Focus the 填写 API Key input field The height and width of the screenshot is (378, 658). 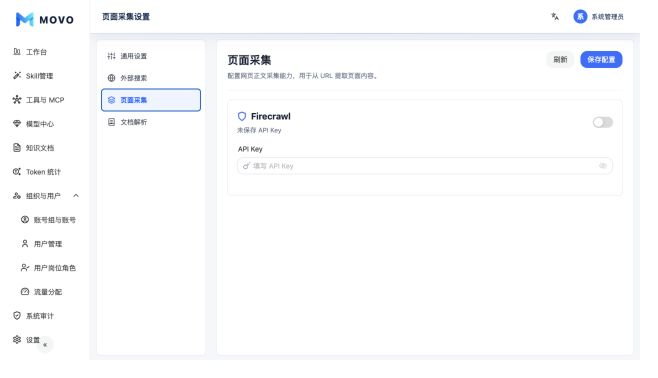[x=425, y=166]
